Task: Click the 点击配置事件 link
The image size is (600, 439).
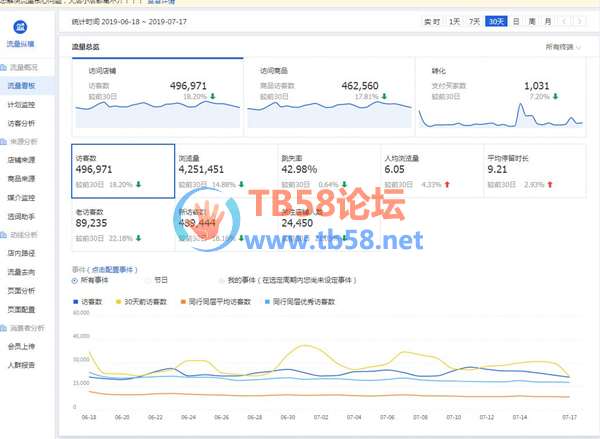Action: [115, 270]
